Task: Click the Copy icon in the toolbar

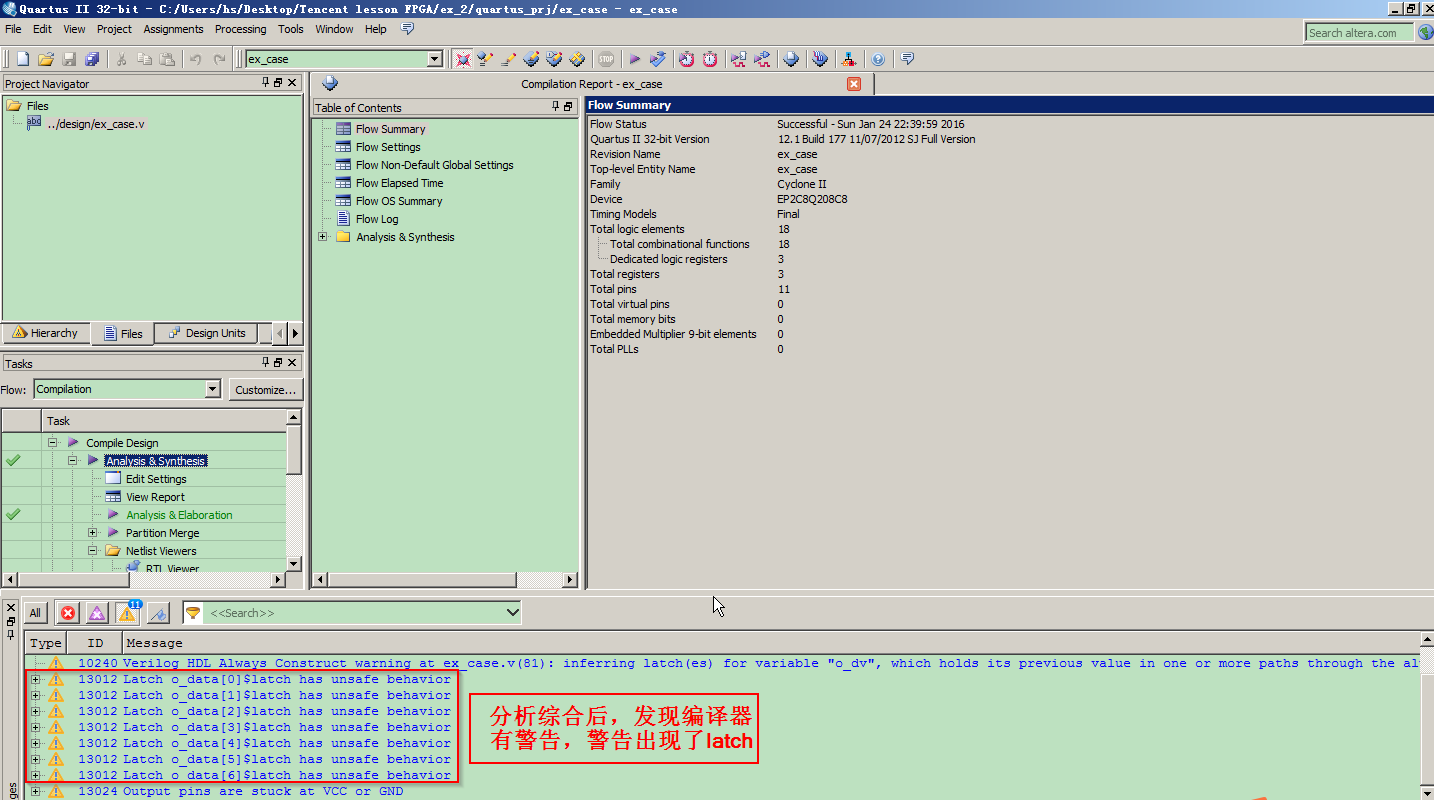Action: pyautogui.click(x=145, y=59)
